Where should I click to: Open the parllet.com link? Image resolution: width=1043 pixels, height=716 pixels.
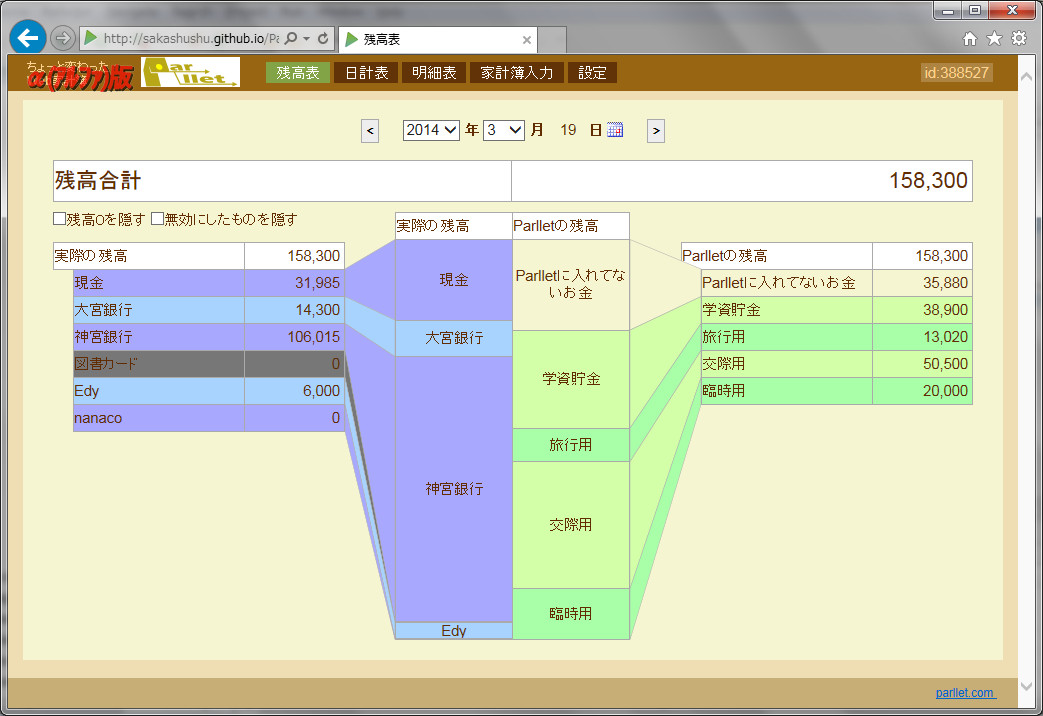(x=964, y=692)
